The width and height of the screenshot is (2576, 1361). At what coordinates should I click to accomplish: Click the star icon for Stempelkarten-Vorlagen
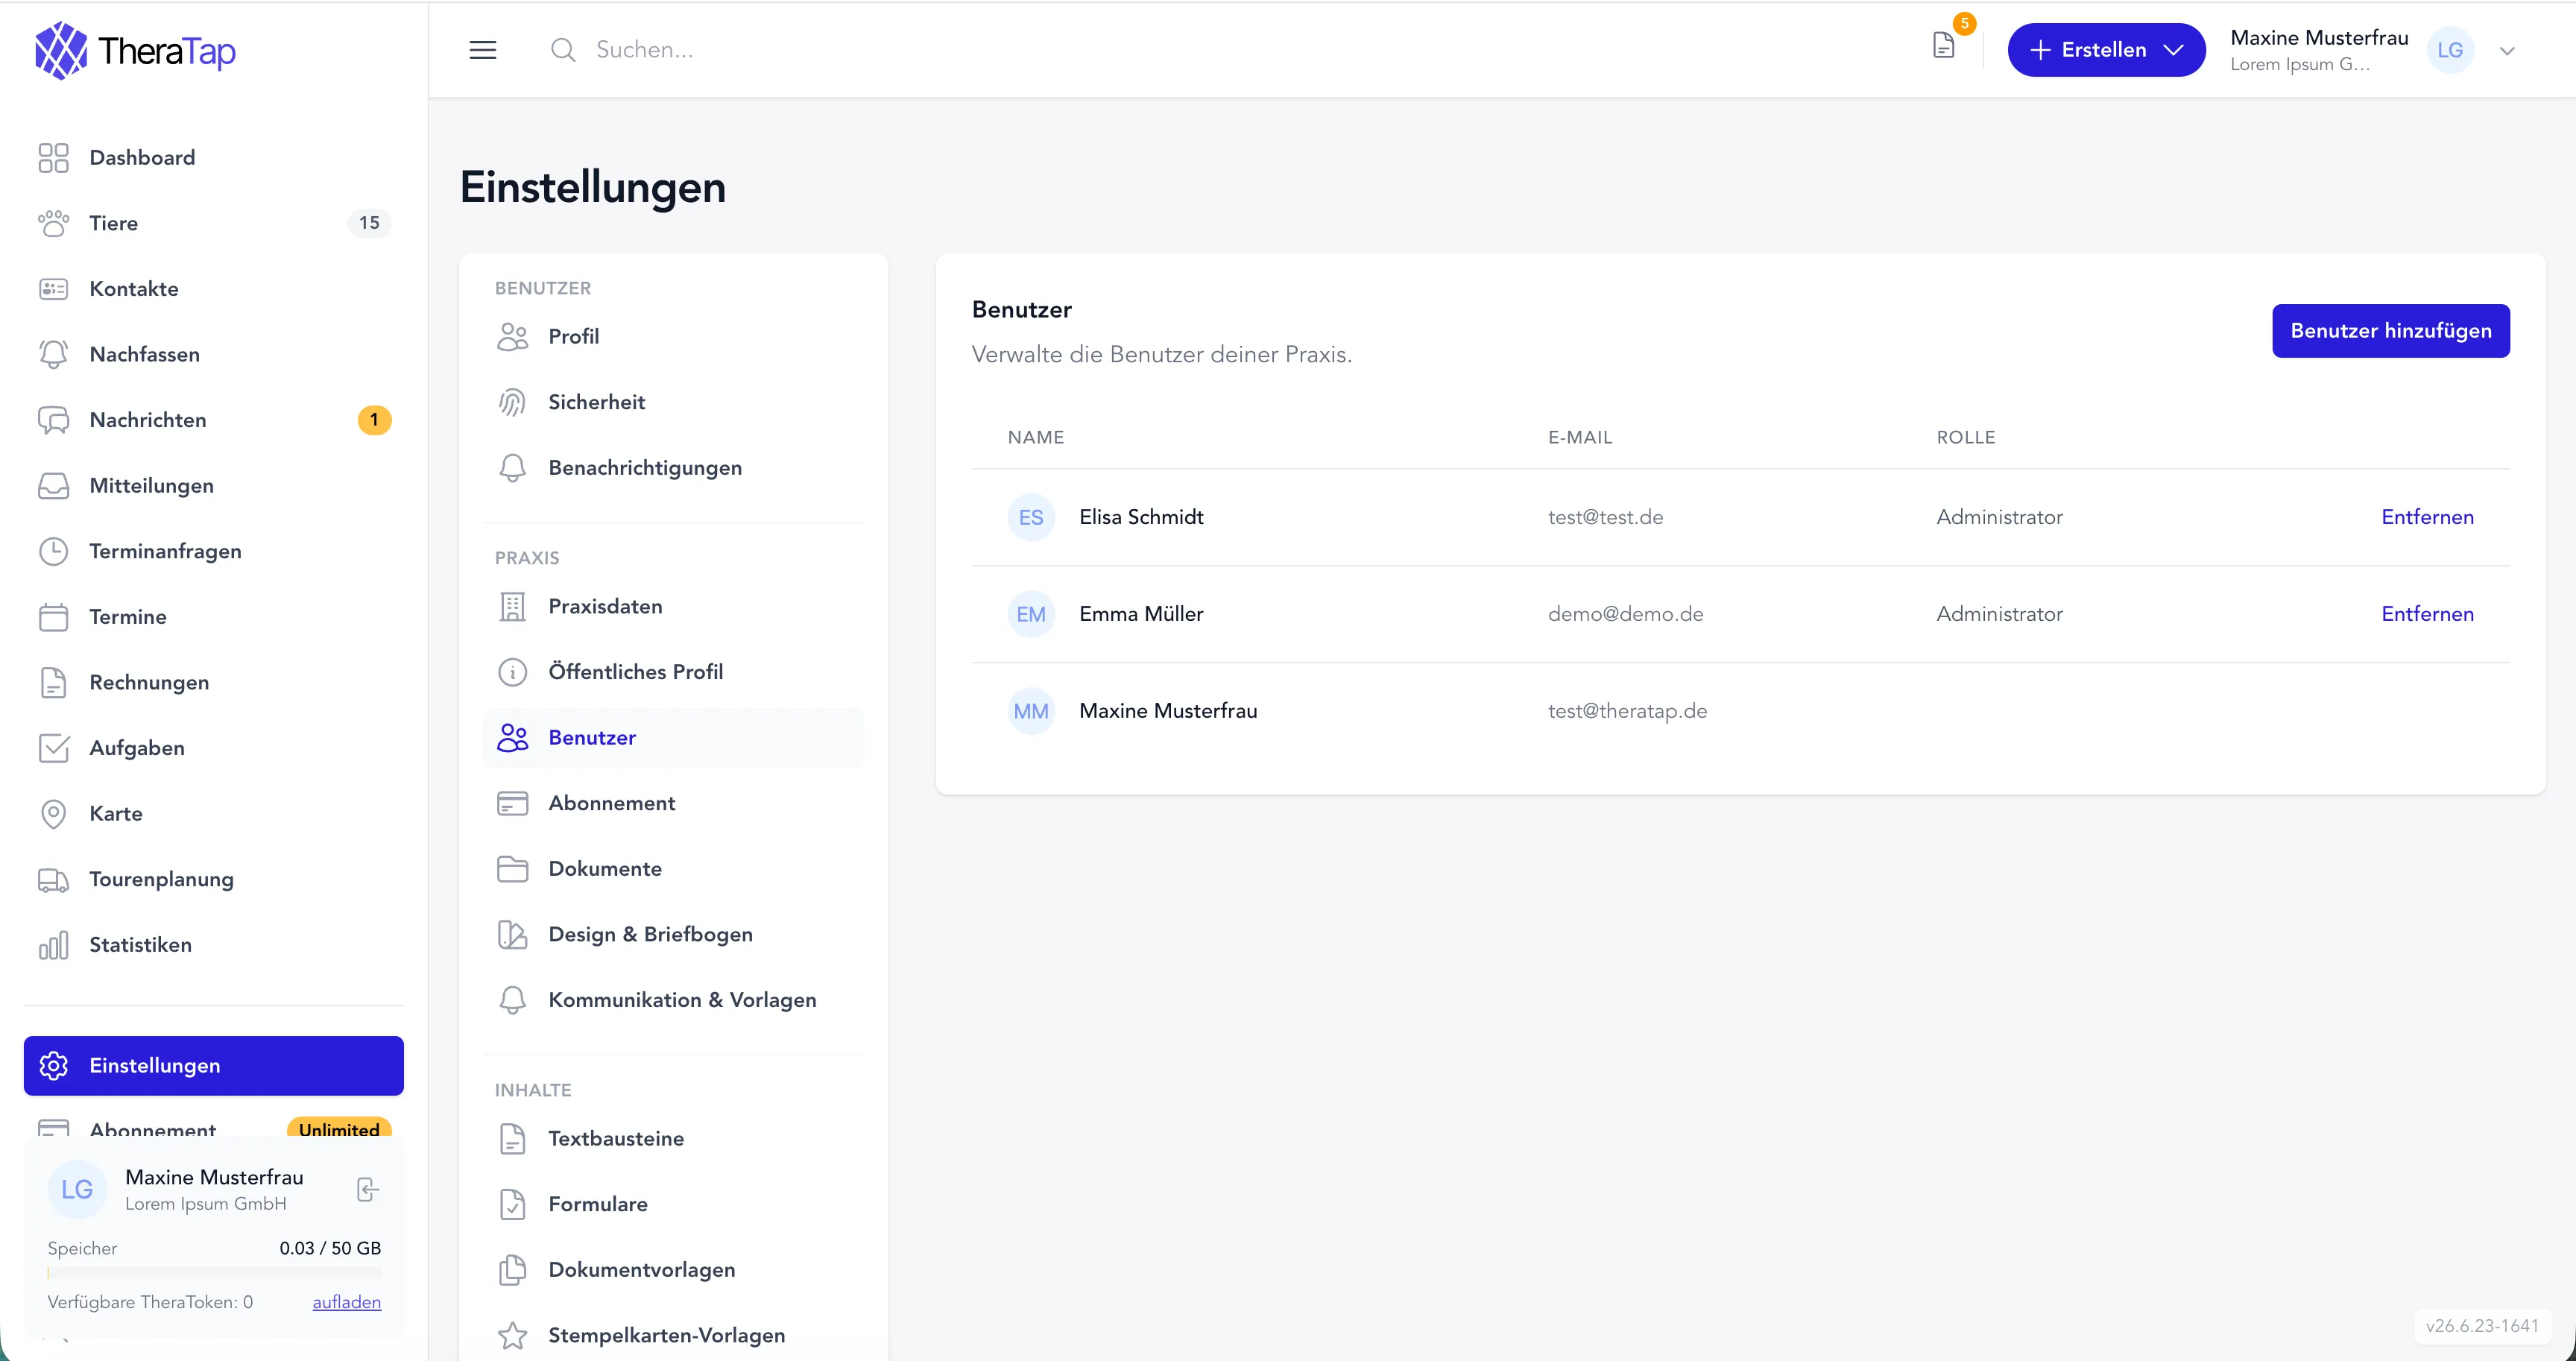tap(512, 1335)
